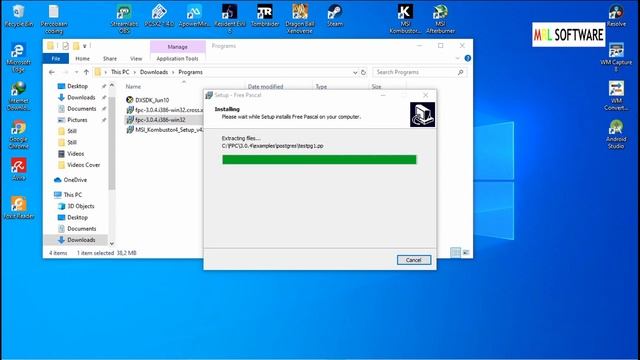The width and height of the screenshot is (640, 360).
Task: Open the File tab in Explorer
Action: click(56, 59)
